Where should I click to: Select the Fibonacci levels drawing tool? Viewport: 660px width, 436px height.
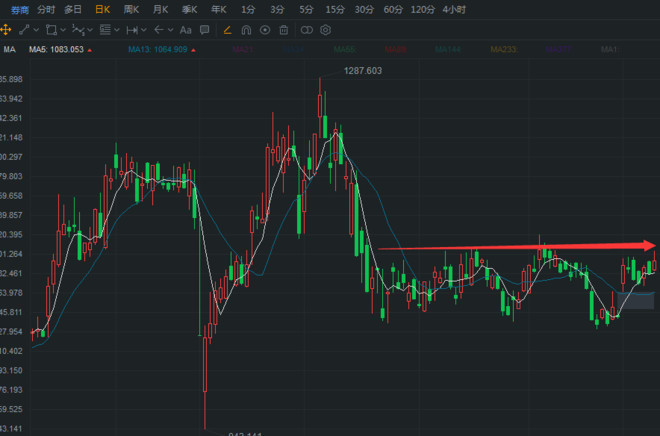click(105, 30)
